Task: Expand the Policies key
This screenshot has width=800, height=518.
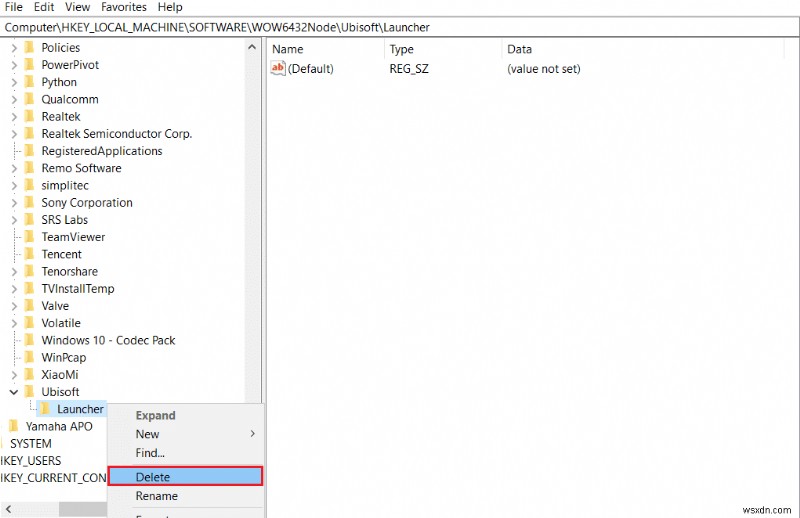Action: [14, 48]
